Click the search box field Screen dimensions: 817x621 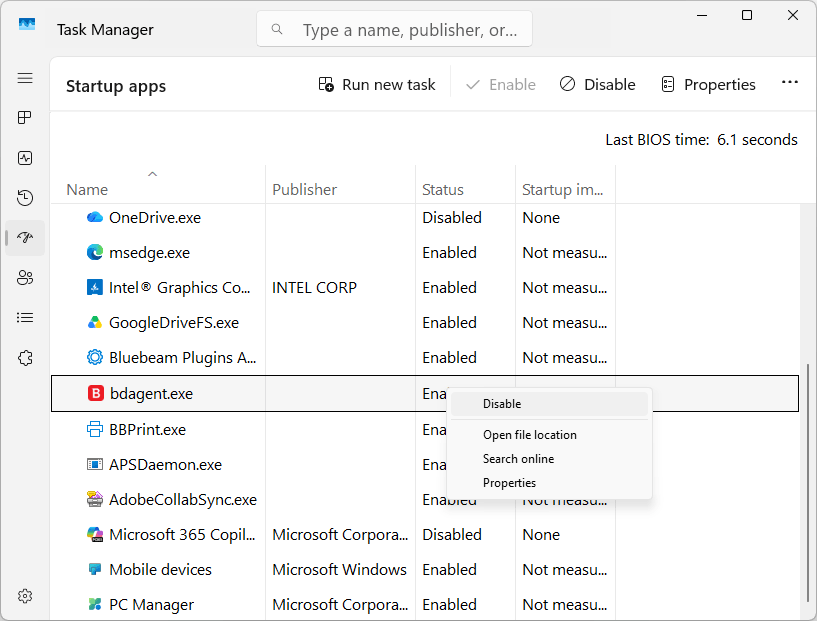click(394, 30)
